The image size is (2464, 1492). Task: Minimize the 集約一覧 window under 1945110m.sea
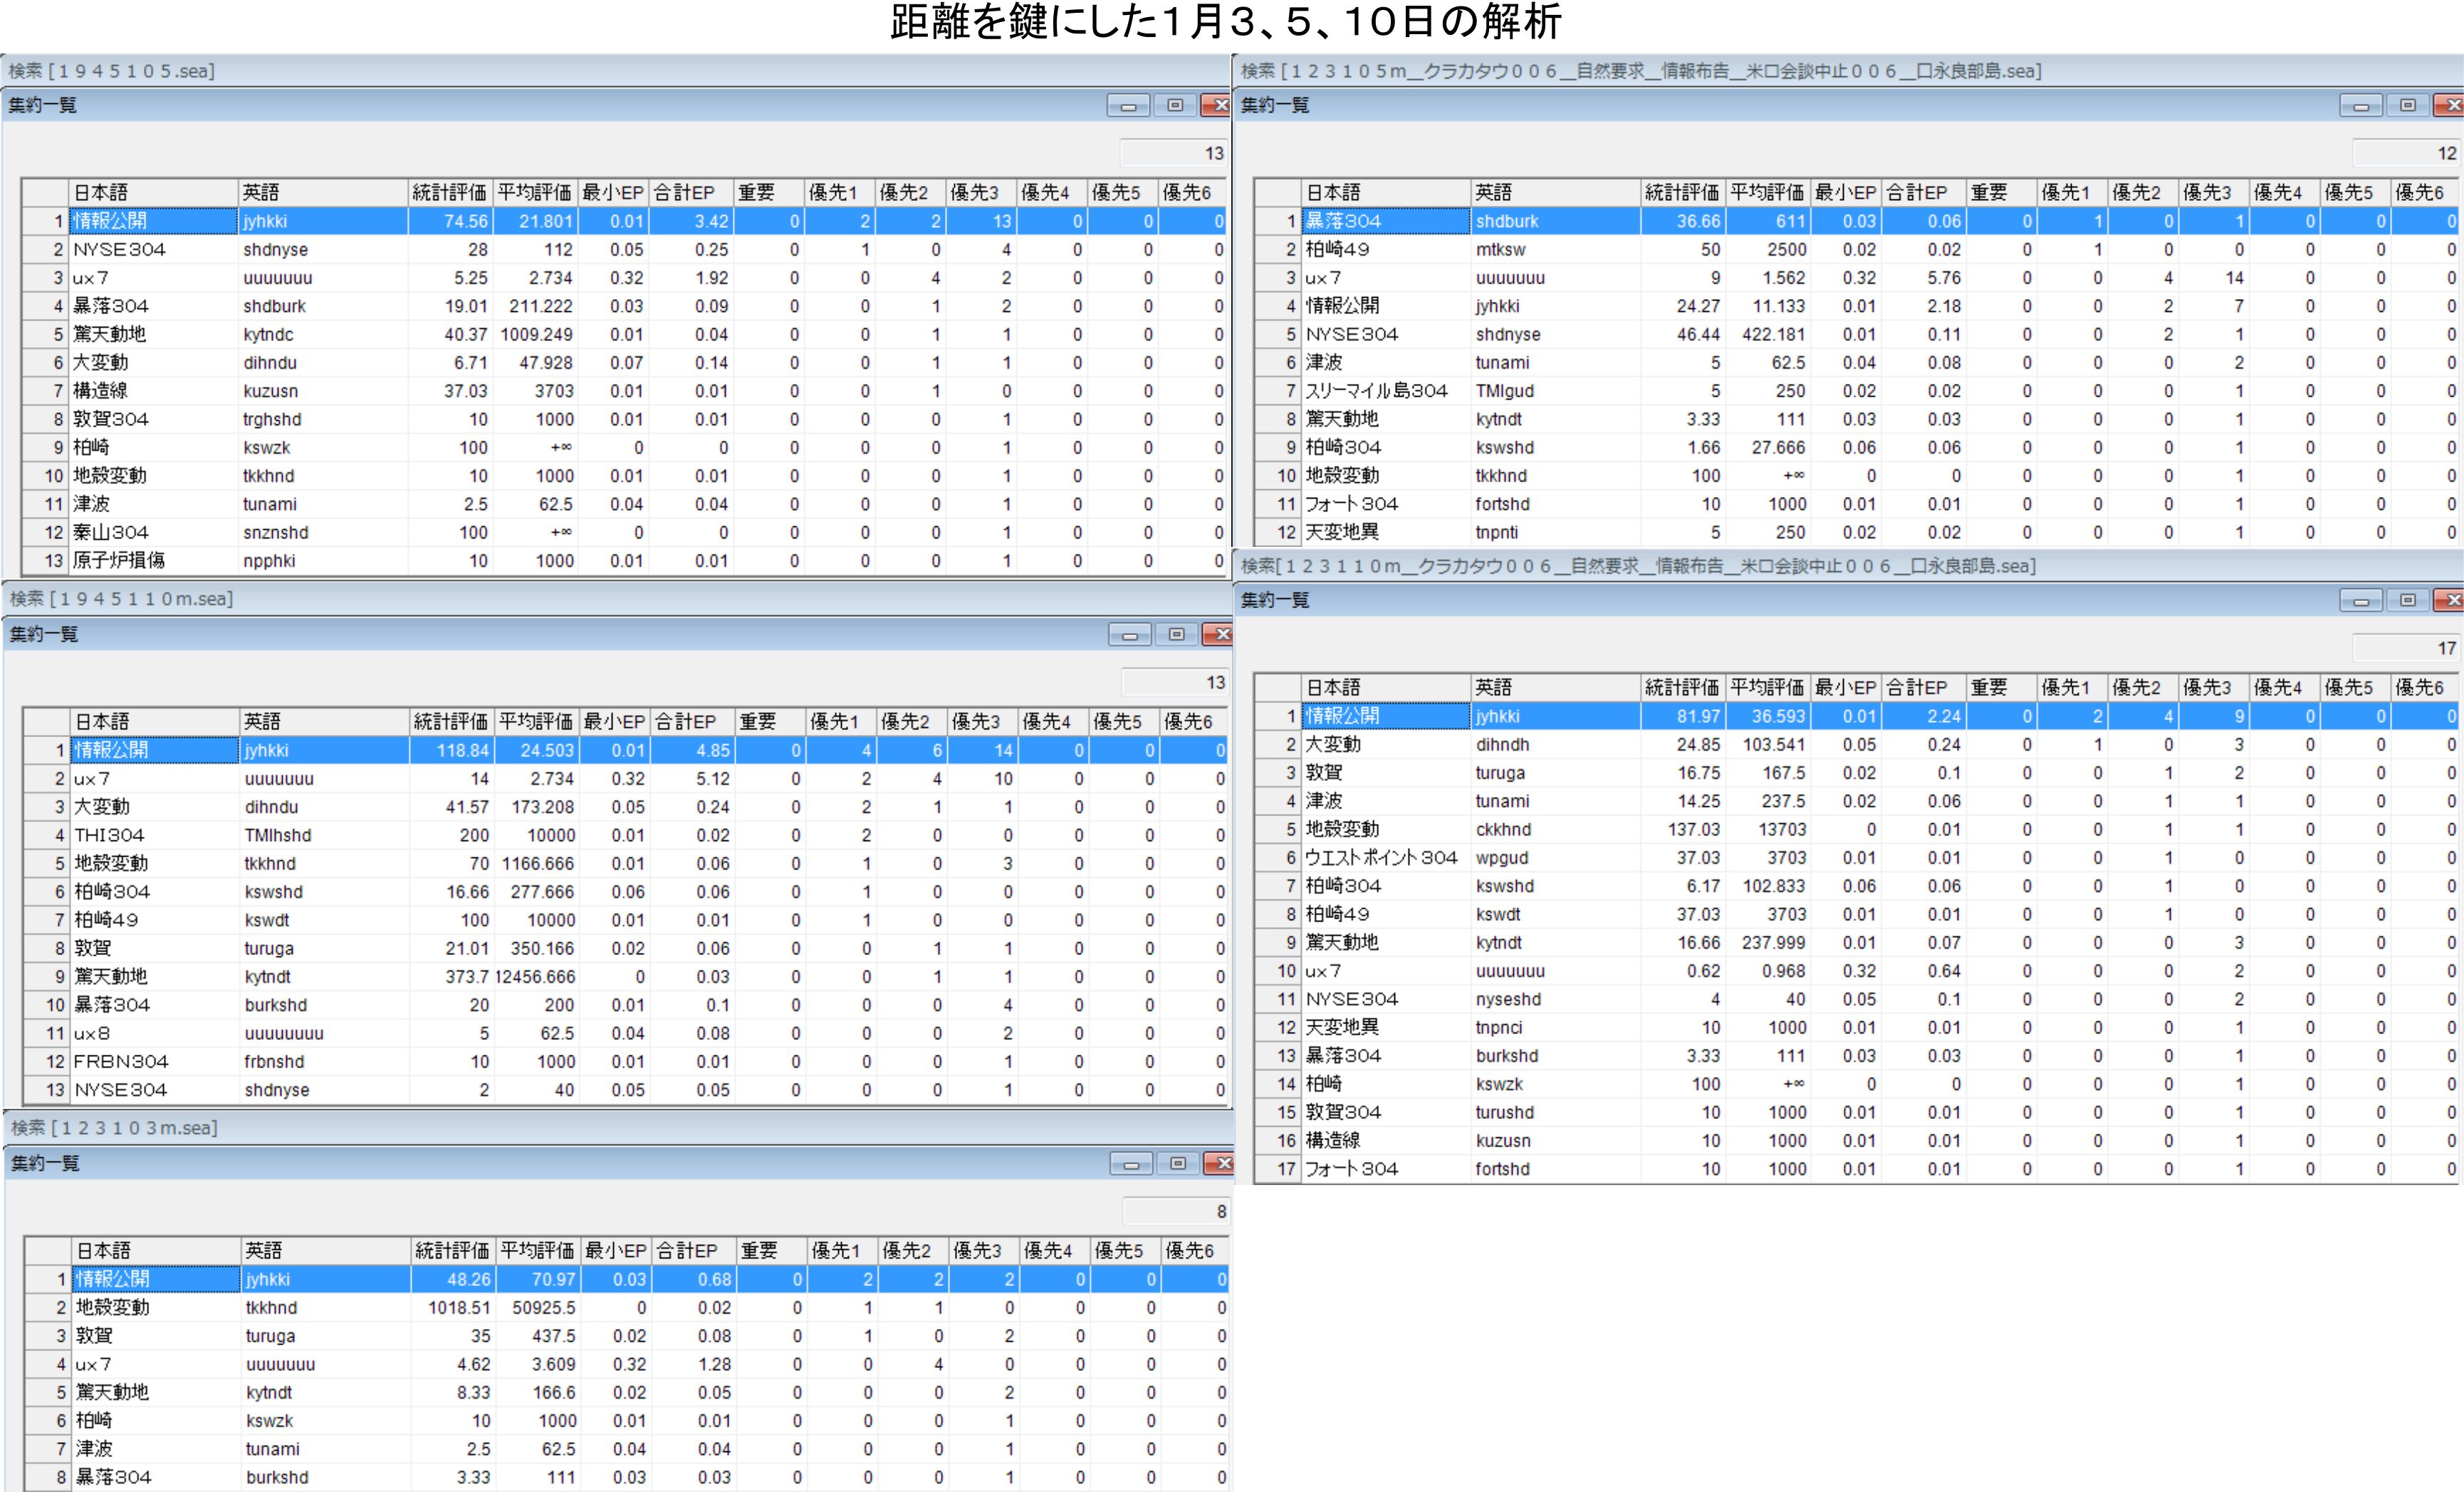(1130, 634)
